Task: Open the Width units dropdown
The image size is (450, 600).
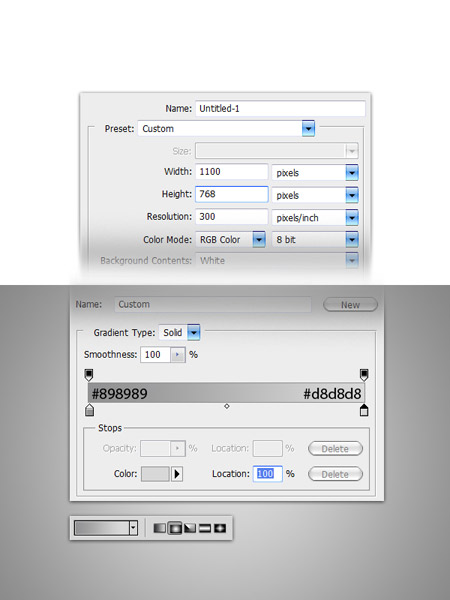Action: click(352, 172)
